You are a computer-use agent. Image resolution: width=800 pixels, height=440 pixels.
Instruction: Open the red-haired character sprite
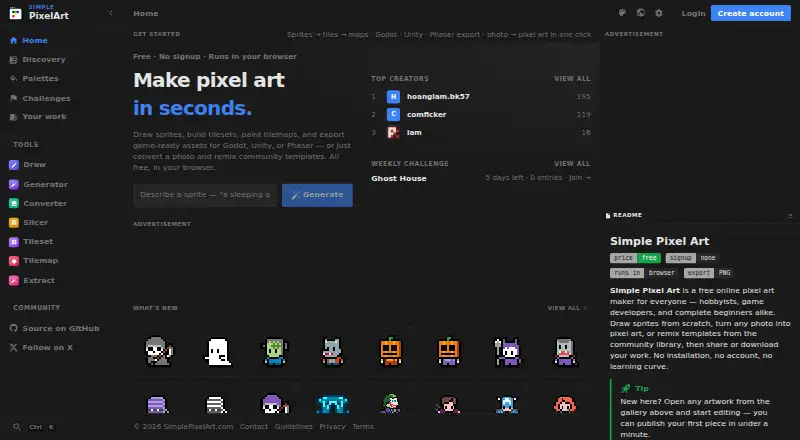pos(565,405)
